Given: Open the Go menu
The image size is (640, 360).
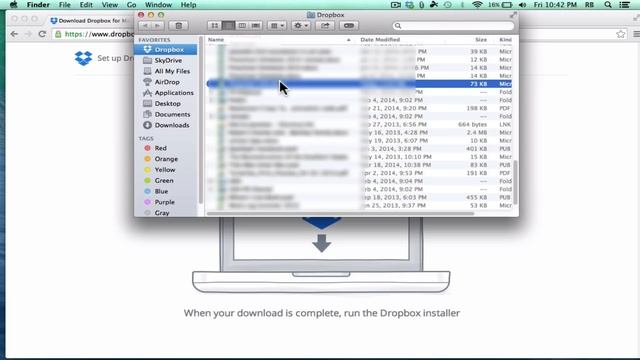Looking at the screenshot, I should coord(131,5).
